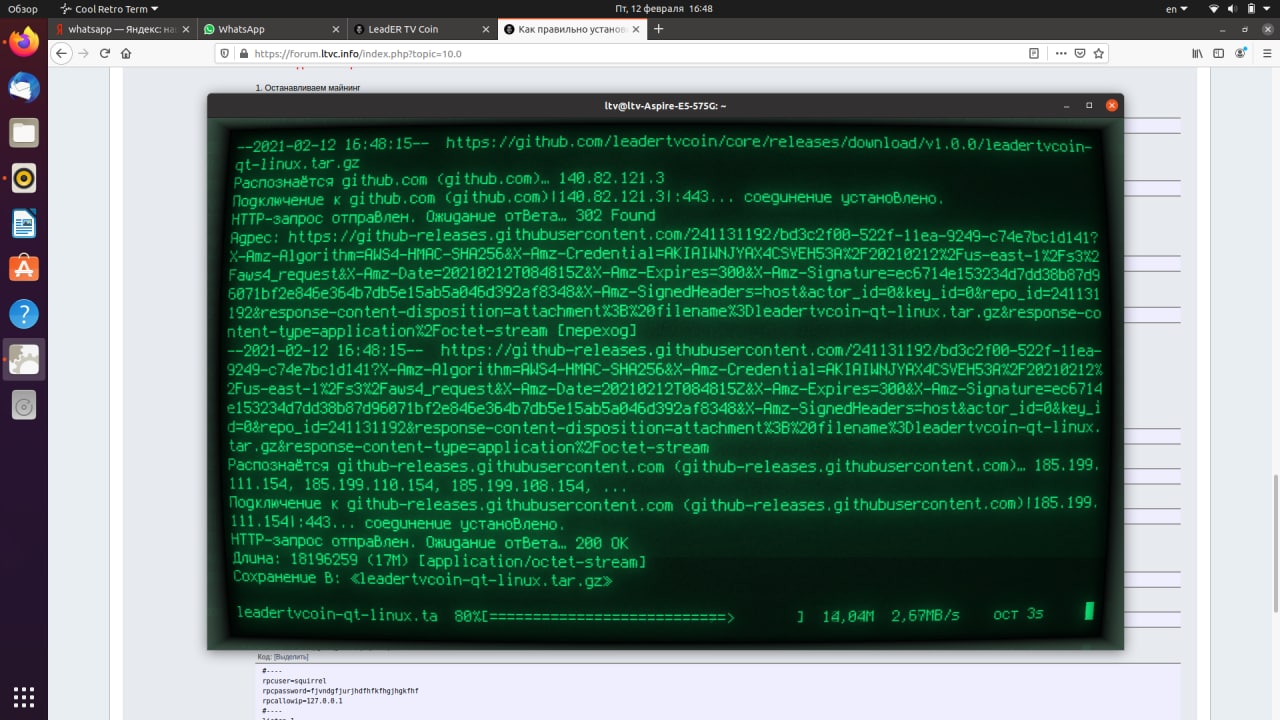Show Firefox sidebars
The height and width of the screenshot is (720, 1280).
1219,54
